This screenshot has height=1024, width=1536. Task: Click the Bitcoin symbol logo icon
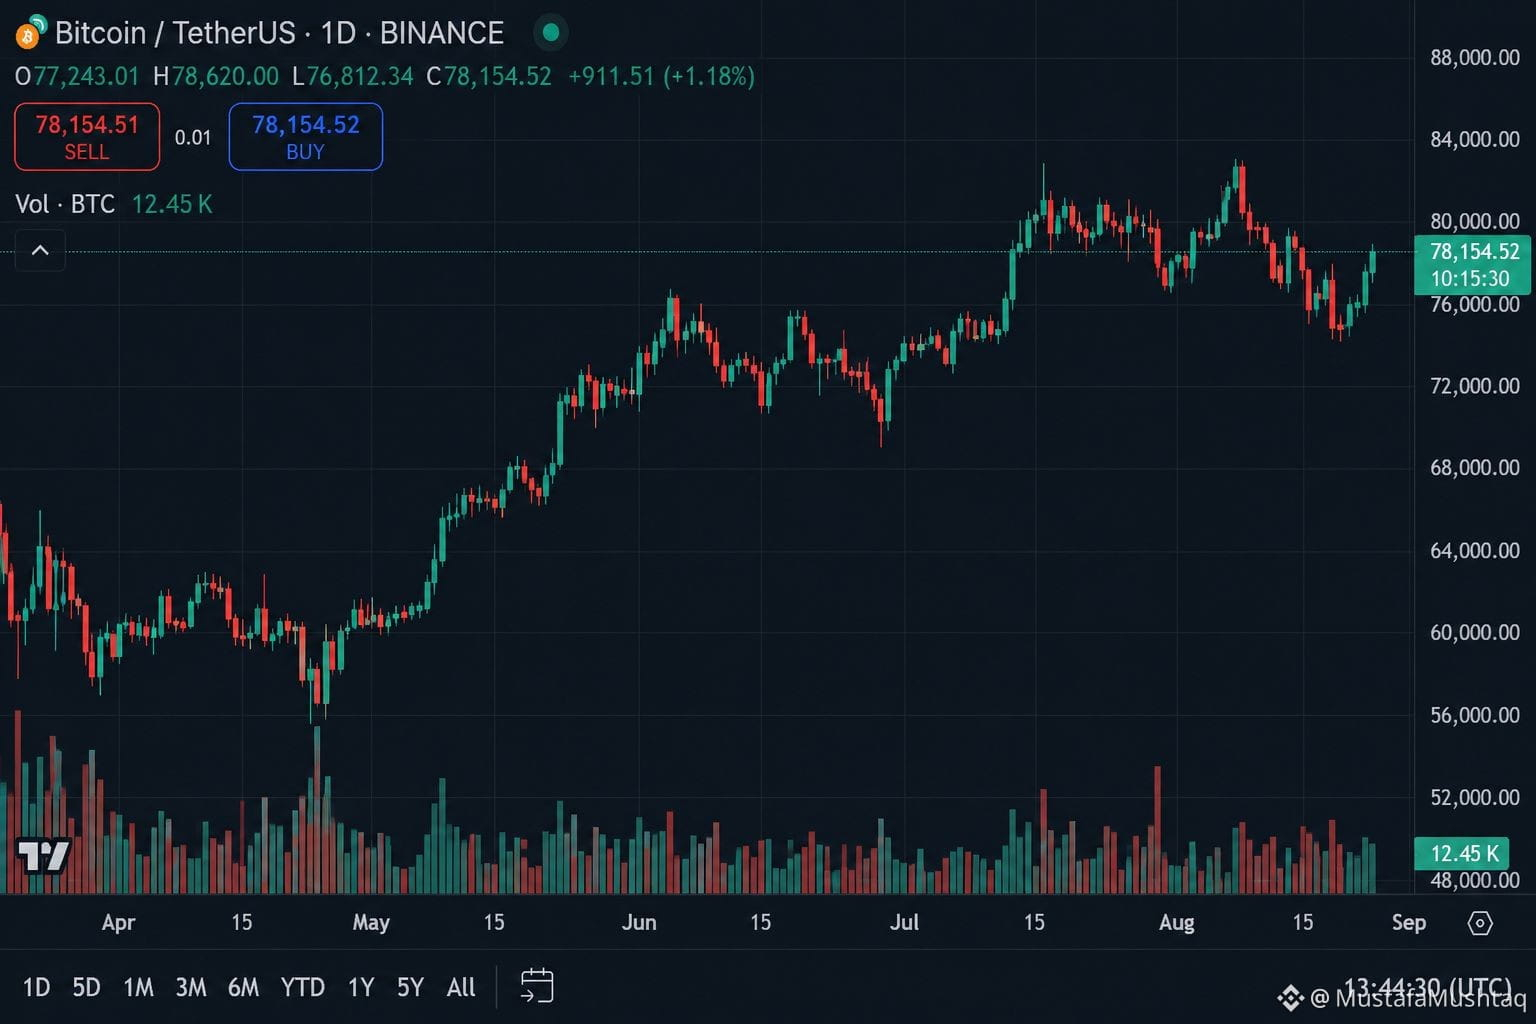click(31, 33)
